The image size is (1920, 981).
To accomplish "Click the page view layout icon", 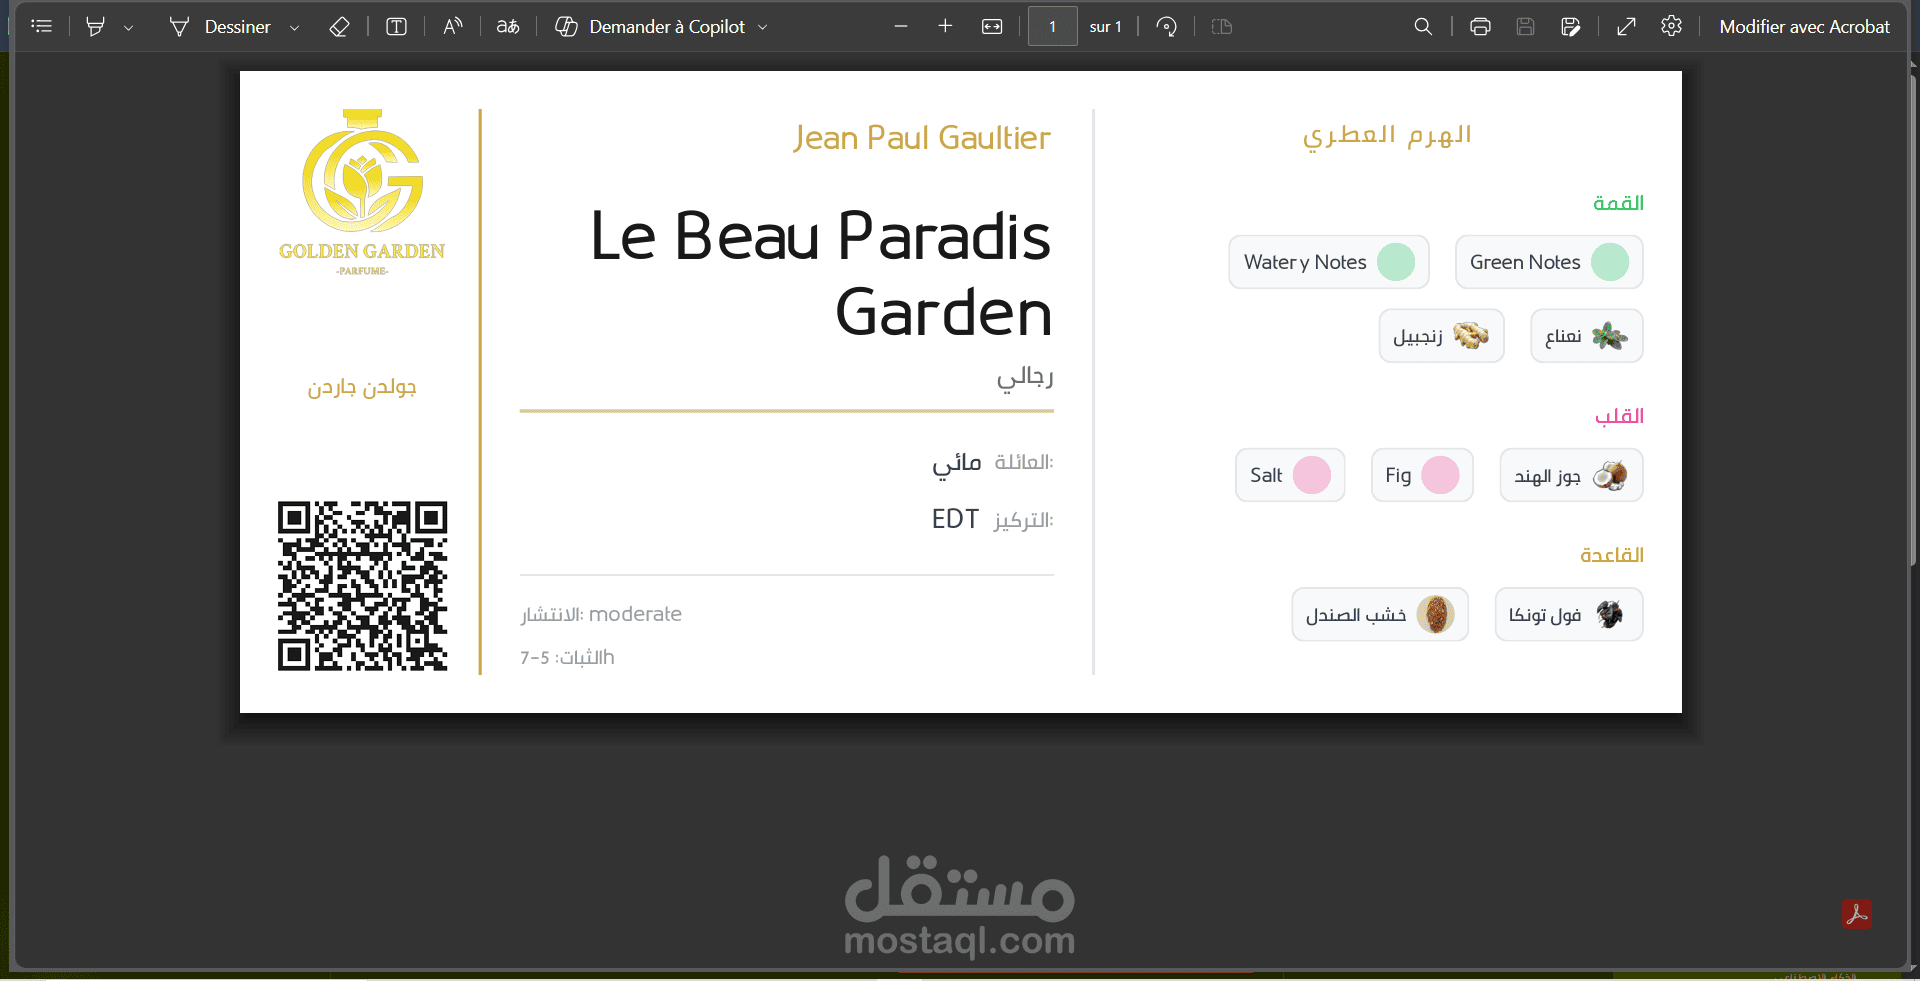I will (x=1221, y=27).
